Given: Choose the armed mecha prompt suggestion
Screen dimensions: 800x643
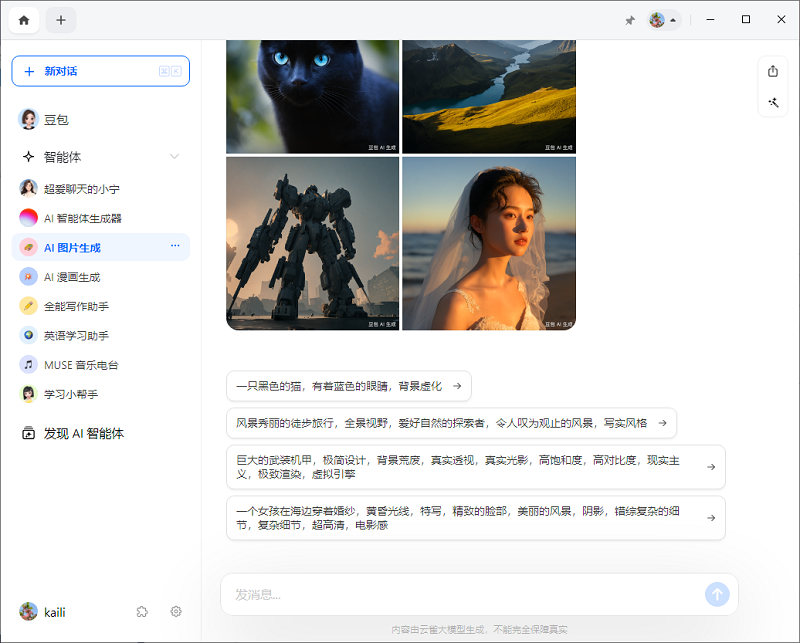Looking at the screenshot, I should (x=475, y=467).
